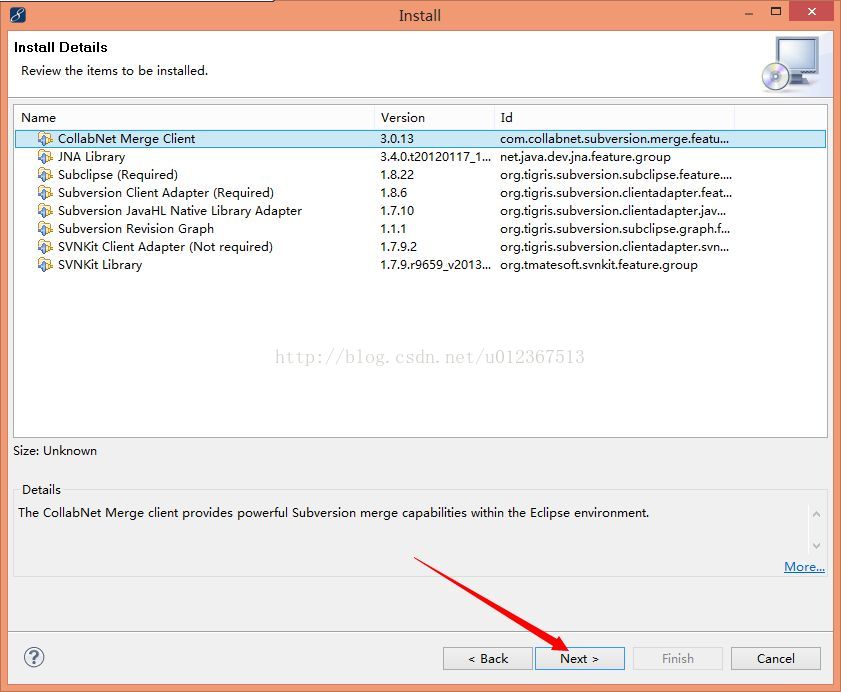Click the Subversion Revision Graph feature icon
Image resolution: width=841 pixels, height=692 pixels.
(x=45, y=229)
